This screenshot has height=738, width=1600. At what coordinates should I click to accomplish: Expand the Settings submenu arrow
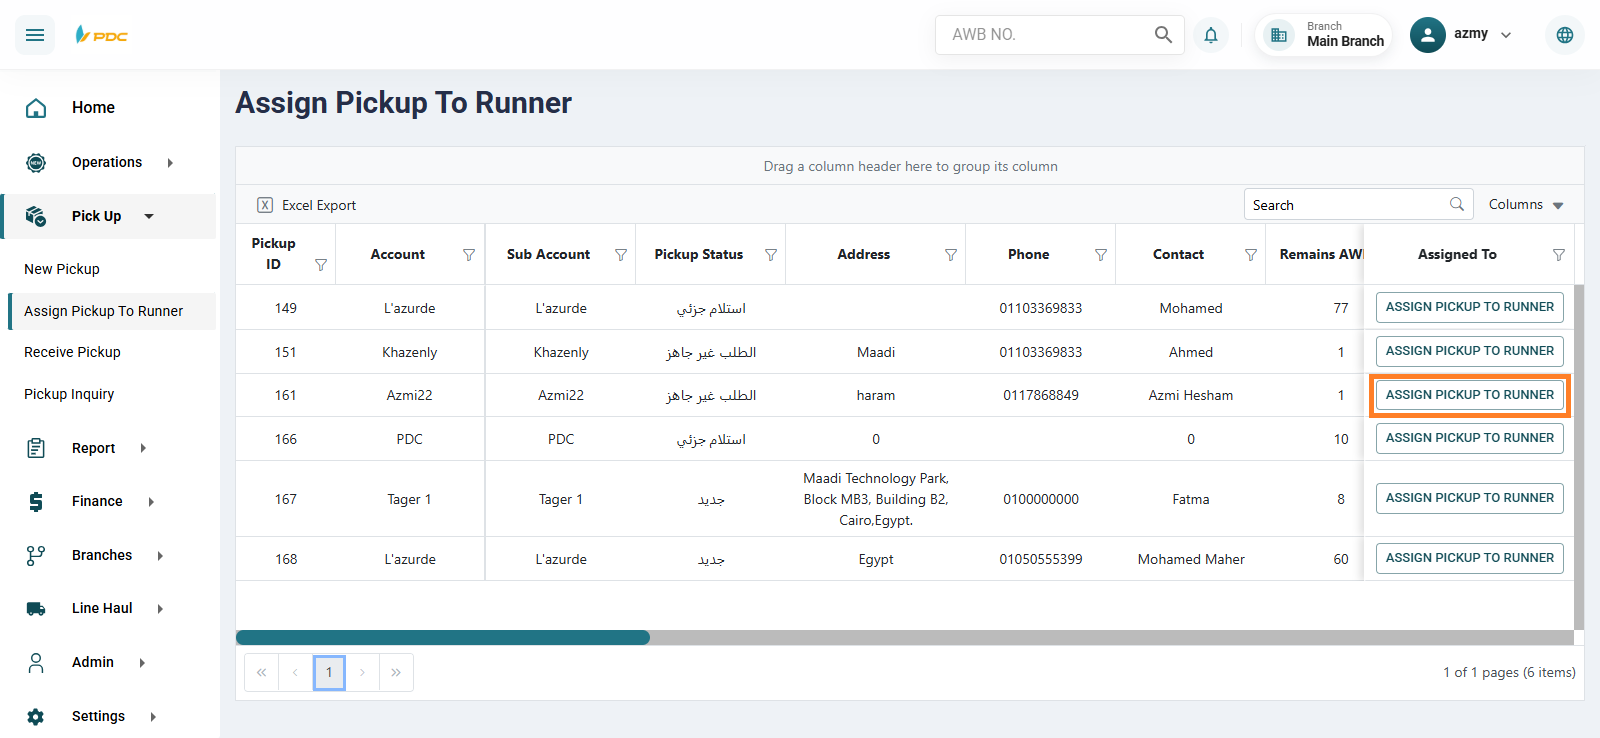tap(153, 717)
